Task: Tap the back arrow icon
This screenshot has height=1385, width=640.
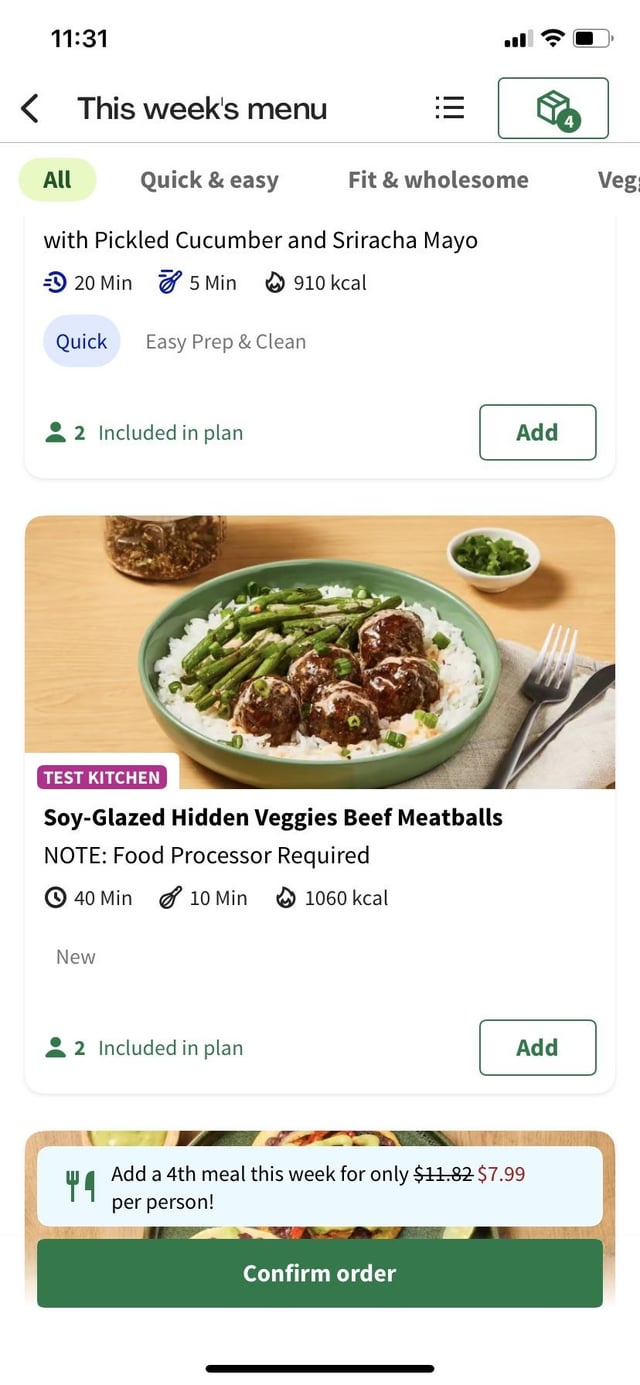Action: pyautogui.click(x=30, y=108)
